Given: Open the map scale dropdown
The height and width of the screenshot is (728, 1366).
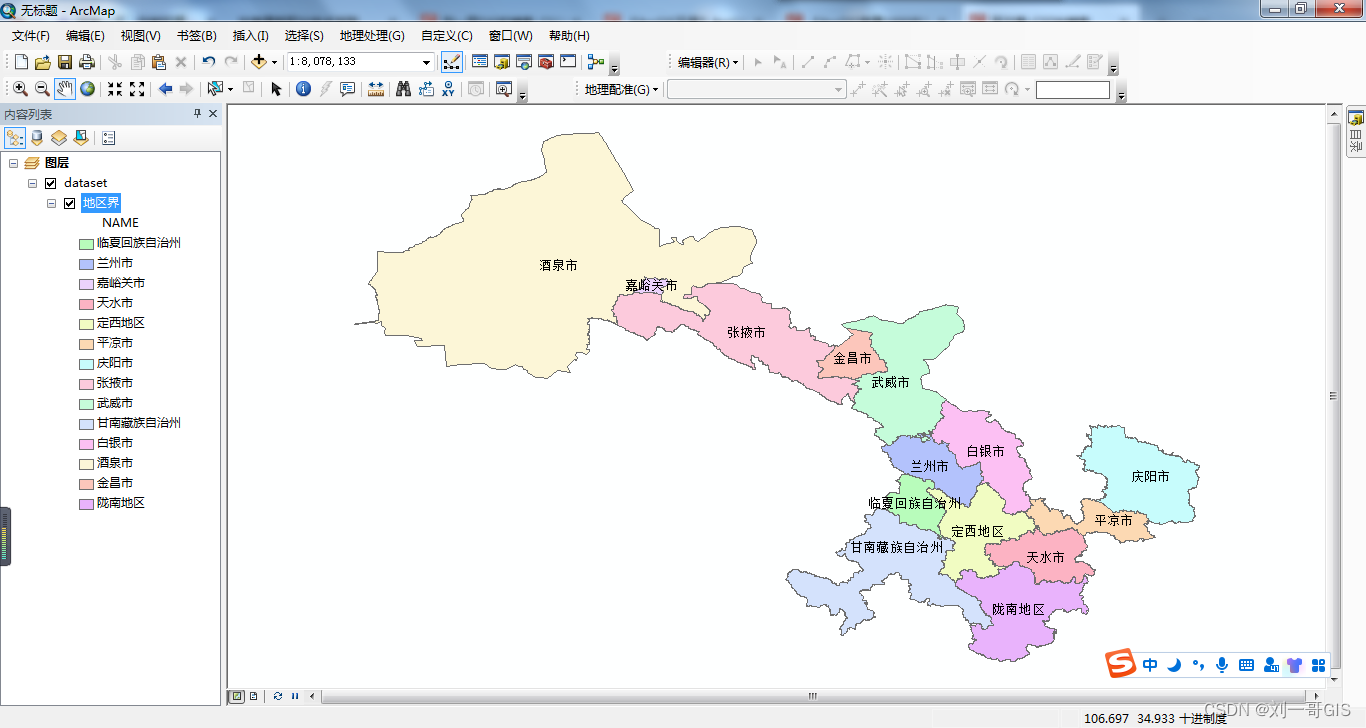Looking at the screenshot, I should coord(426,62).
